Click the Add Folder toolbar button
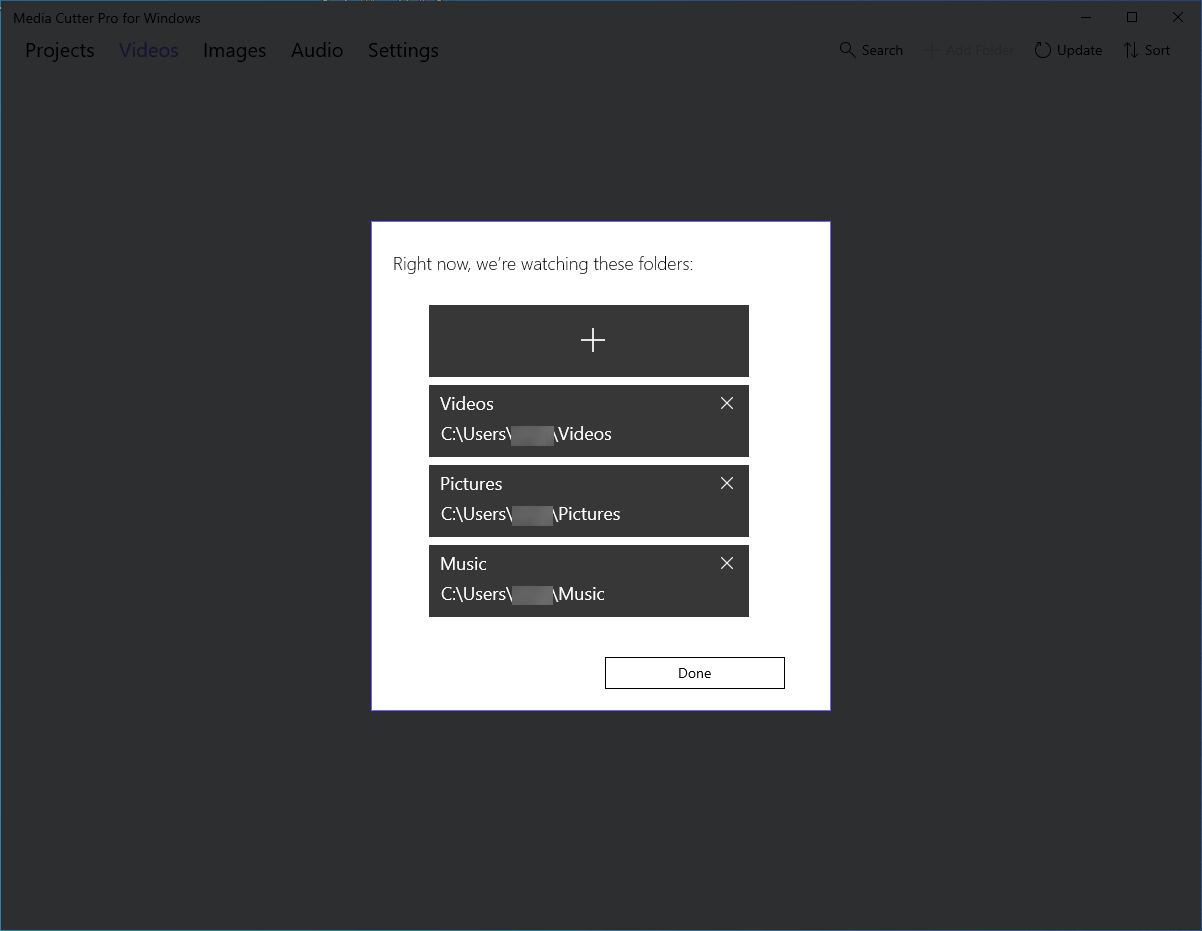The image size is (1202, 931). point(969,50)
